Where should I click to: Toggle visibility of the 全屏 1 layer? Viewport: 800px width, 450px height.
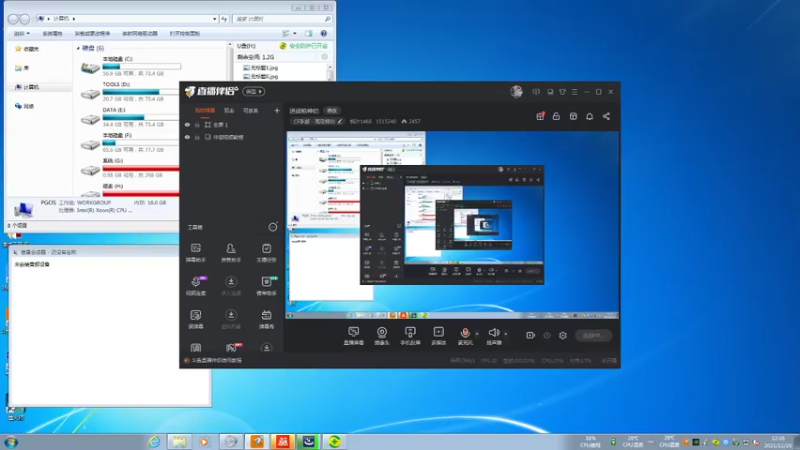187,124
